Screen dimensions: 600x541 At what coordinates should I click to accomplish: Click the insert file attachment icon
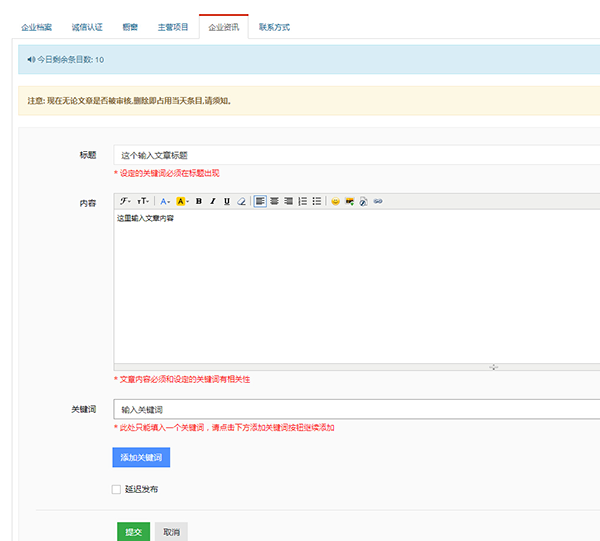click(x=364, y=201)
